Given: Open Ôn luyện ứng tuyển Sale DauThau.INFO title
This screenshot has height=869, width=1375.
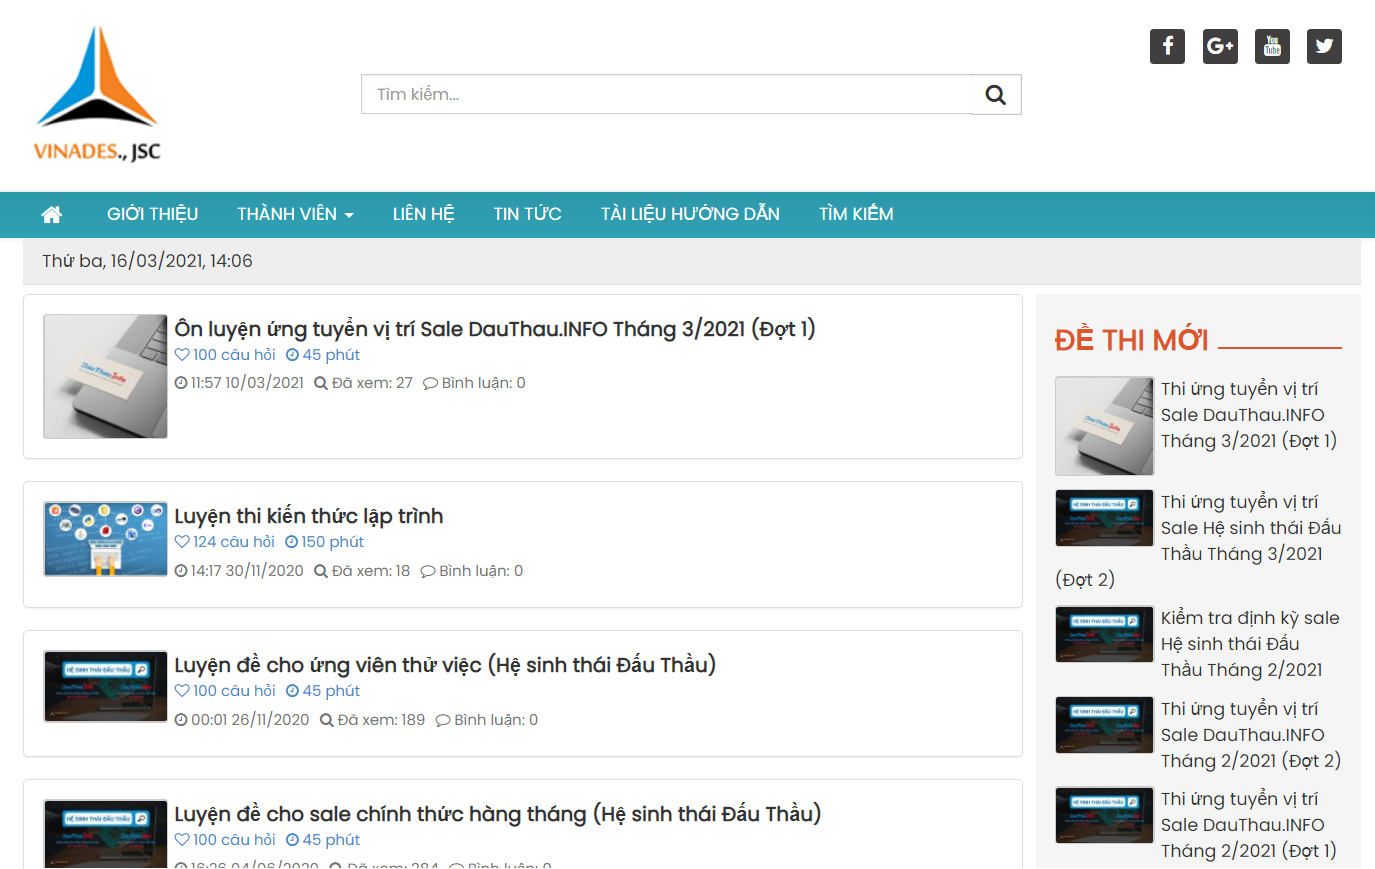Looking at the screenshot, I should click(495, 329).
